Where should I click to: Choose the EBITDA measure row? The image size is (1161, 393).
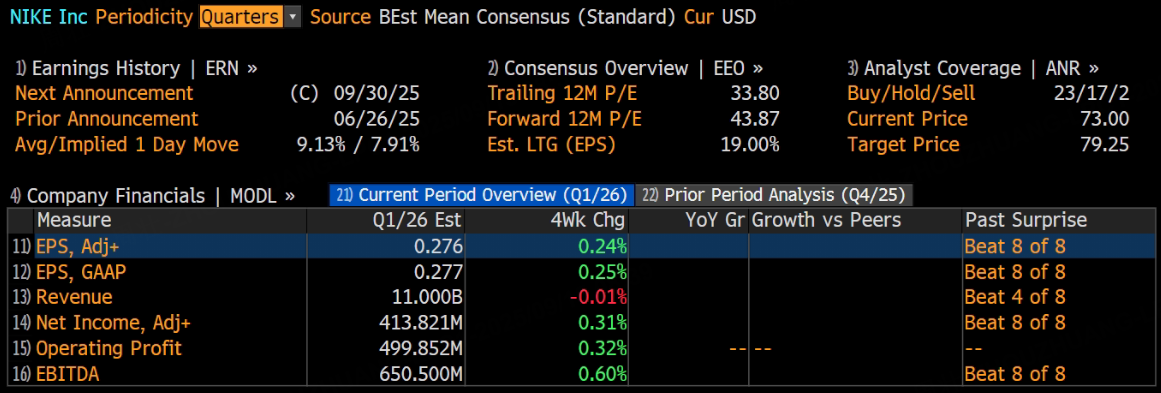(580, 374)
